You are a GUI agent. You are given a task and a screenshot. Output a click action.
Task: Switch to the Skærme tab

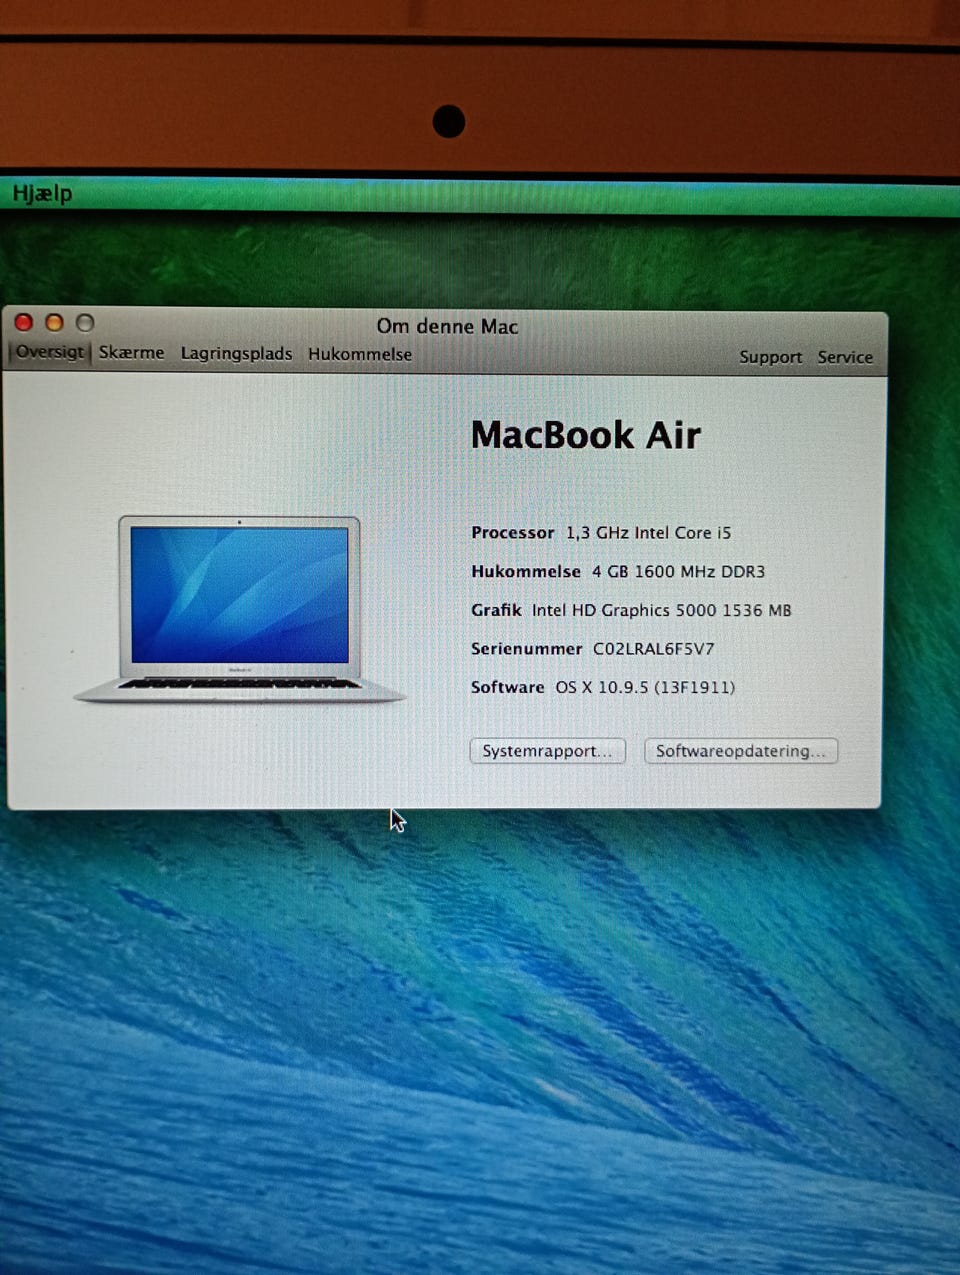[x=131, y=353]
